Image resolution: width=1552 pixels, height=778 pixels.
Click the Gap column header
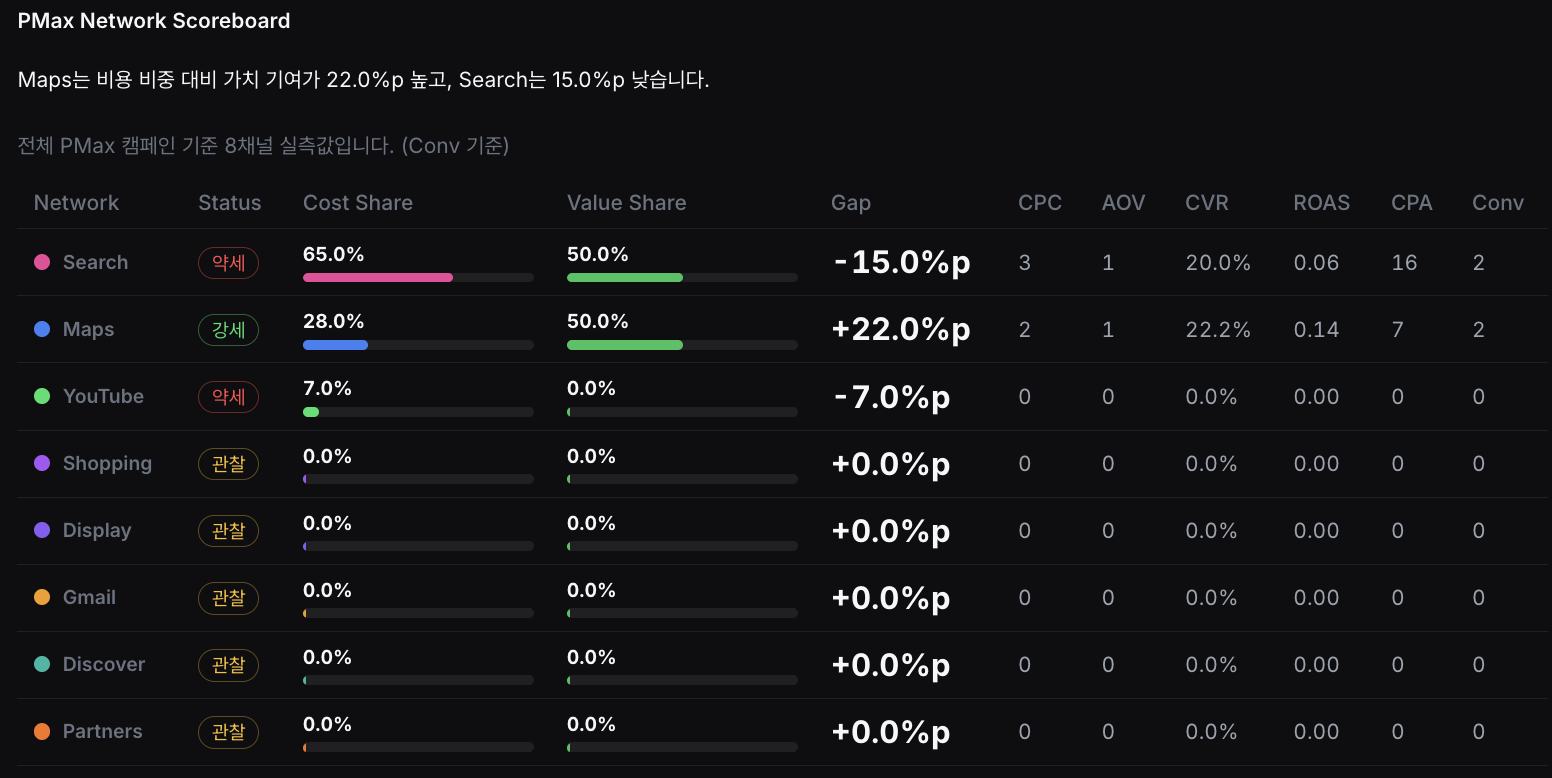click(851, 203)
